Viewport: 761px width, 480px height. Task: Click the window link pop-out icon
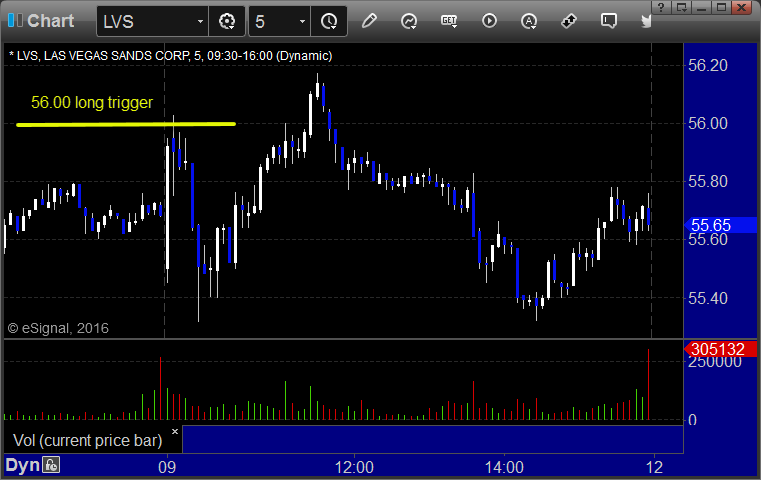click(681, 8)
